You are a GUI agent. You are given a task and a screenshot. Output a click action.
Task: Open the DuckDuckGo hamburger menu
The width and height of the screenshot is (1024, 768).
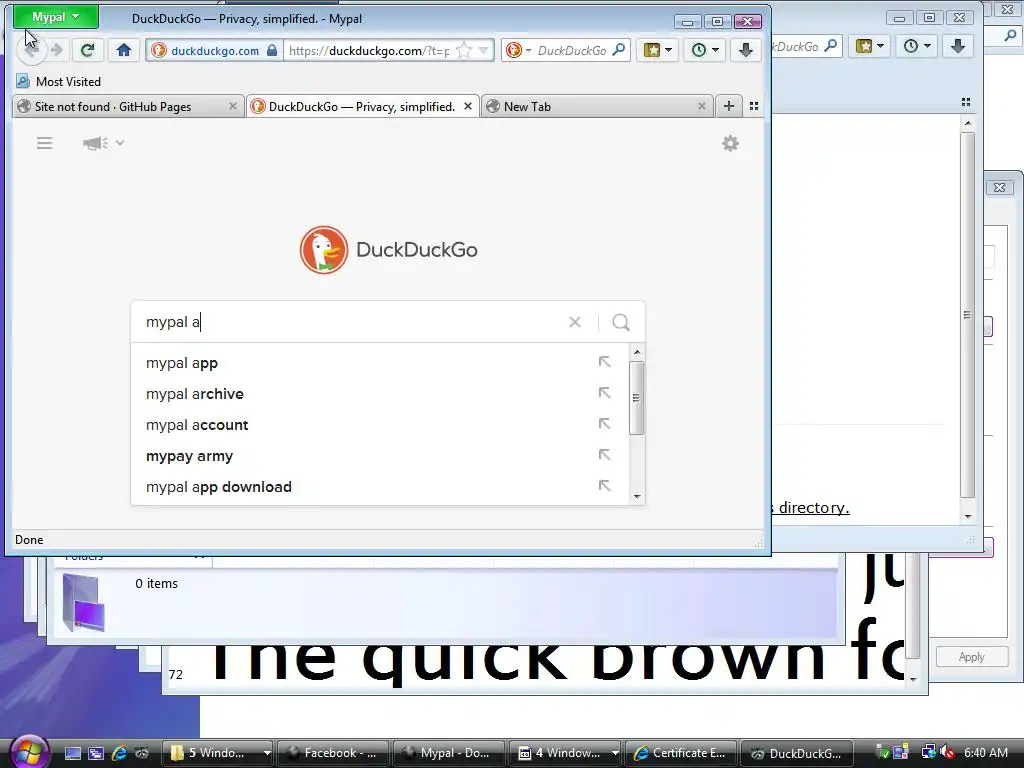(44, 143)
